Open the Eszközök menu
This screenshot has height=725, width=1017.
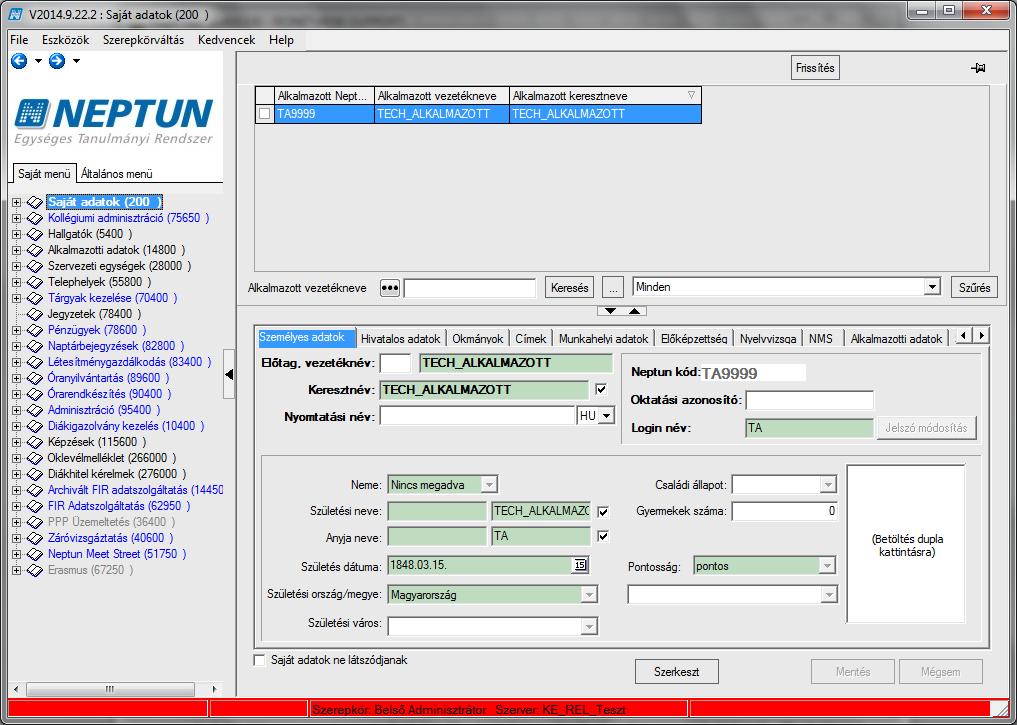66,40
